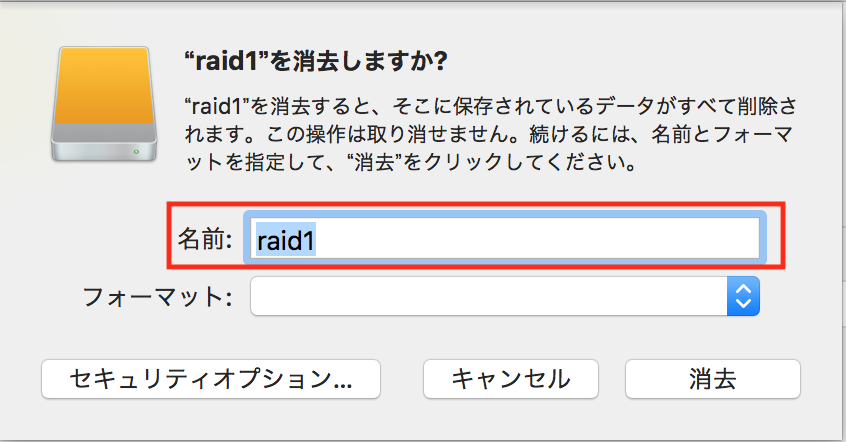
Task: Click the 名前: label
Action: pyautogui.click(x=205, y=239)
